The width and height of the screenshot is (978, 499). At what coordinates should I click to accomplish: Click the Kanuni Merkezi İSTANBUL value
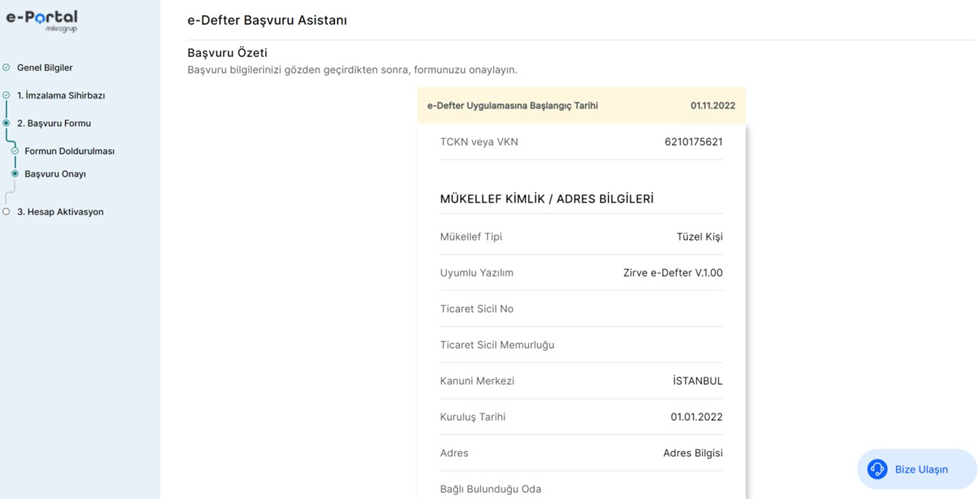(x=697, y=381)
